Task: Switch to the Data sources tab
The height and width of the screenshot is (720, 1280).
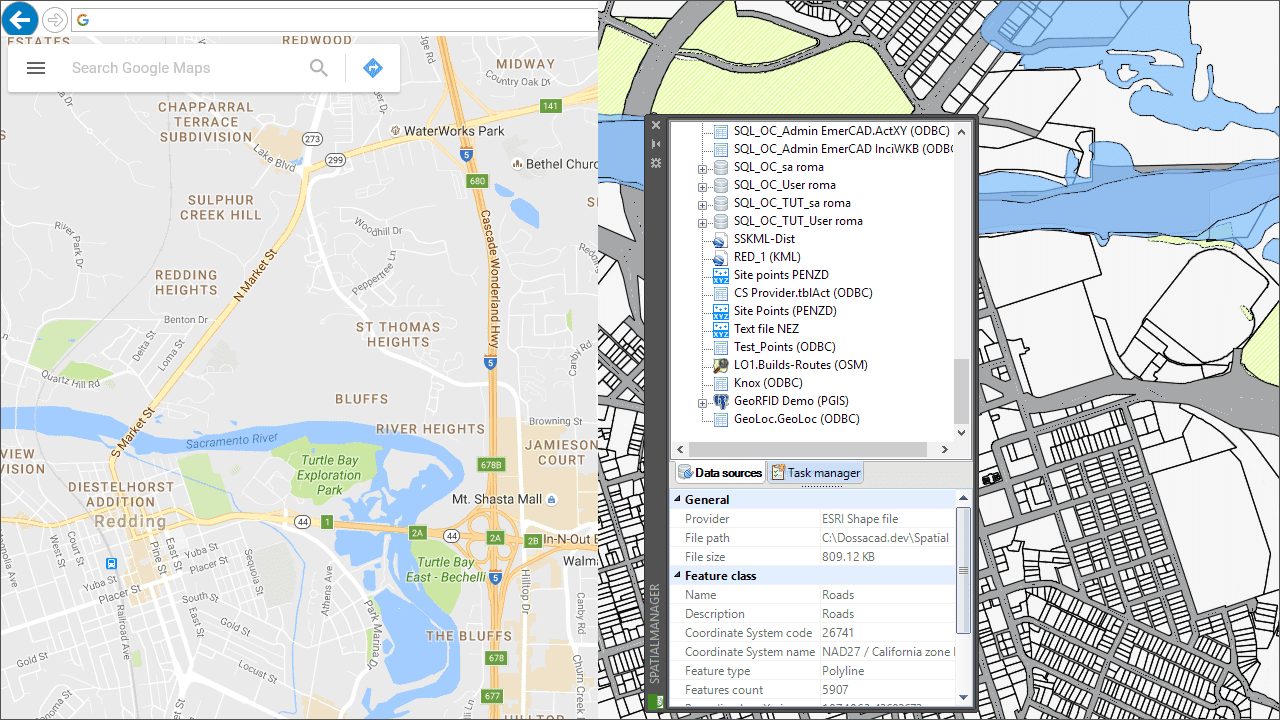Action: [720, 473]
